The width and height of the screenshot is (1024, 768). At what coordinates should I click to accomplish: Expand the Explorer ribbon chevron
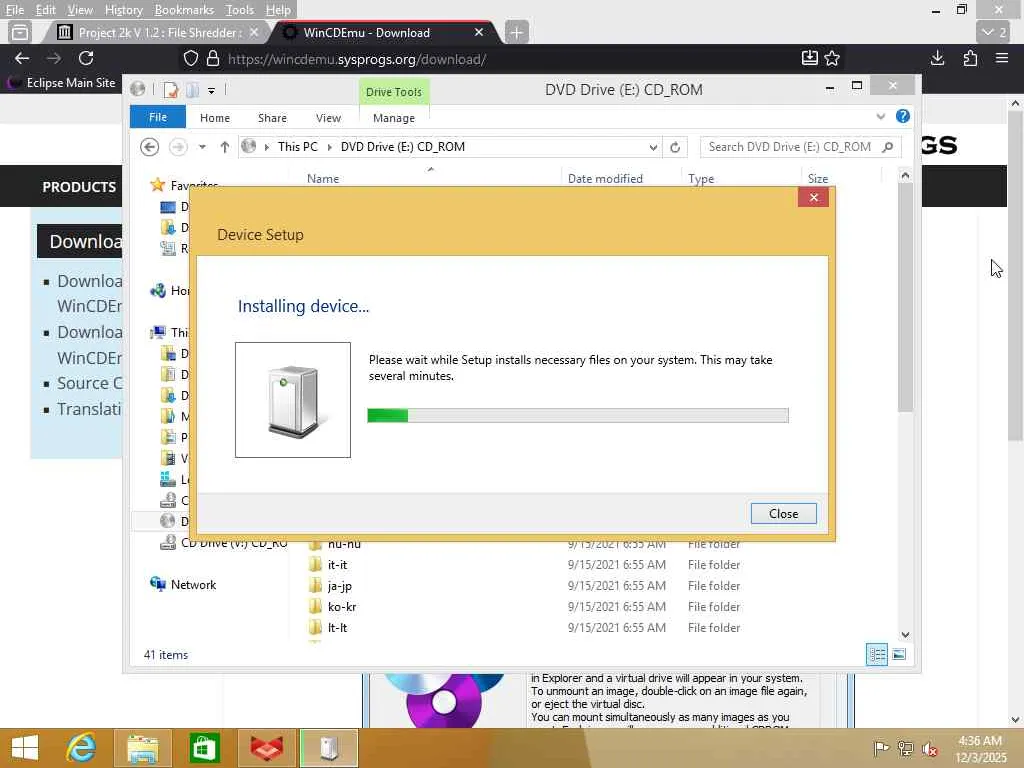pos(881,117)
